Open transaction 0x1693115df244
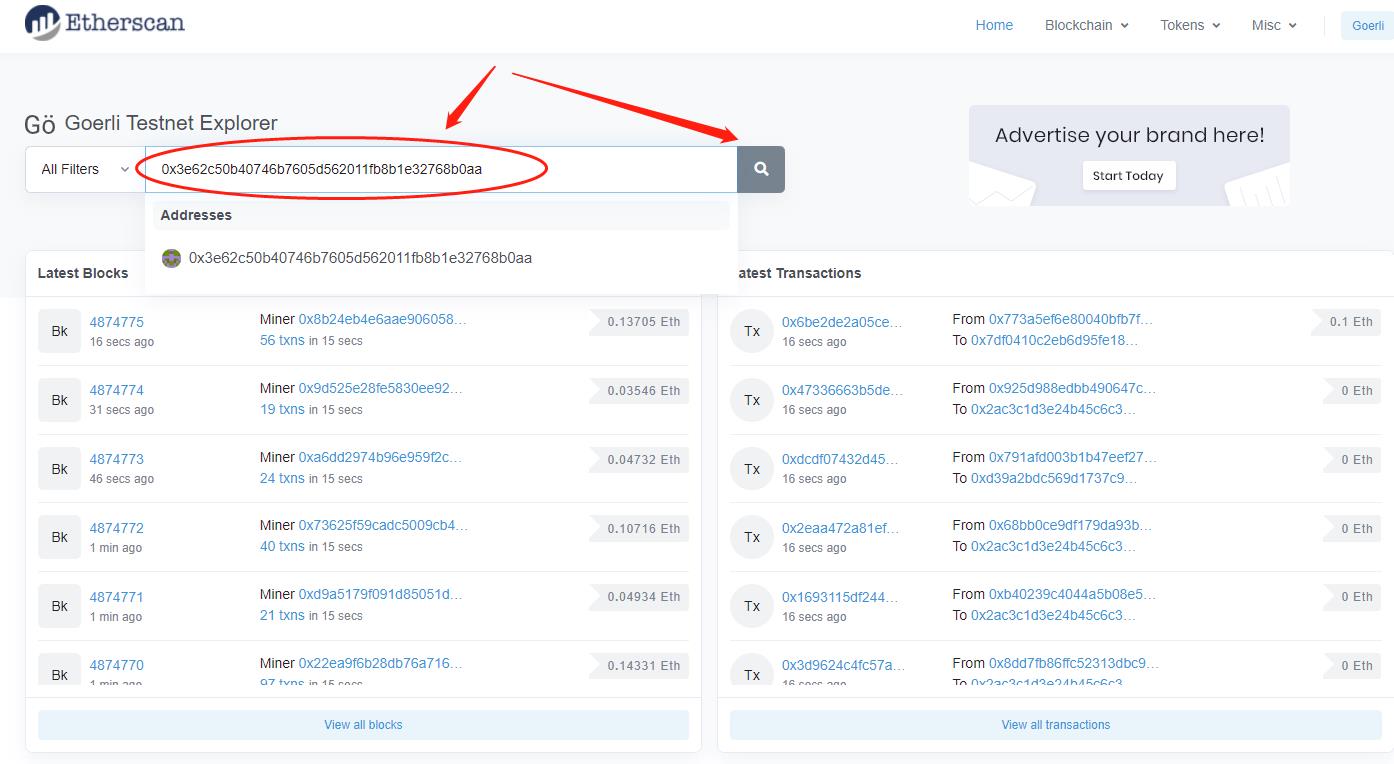Viewport: 1394px width, 764px height. (841, 597)
